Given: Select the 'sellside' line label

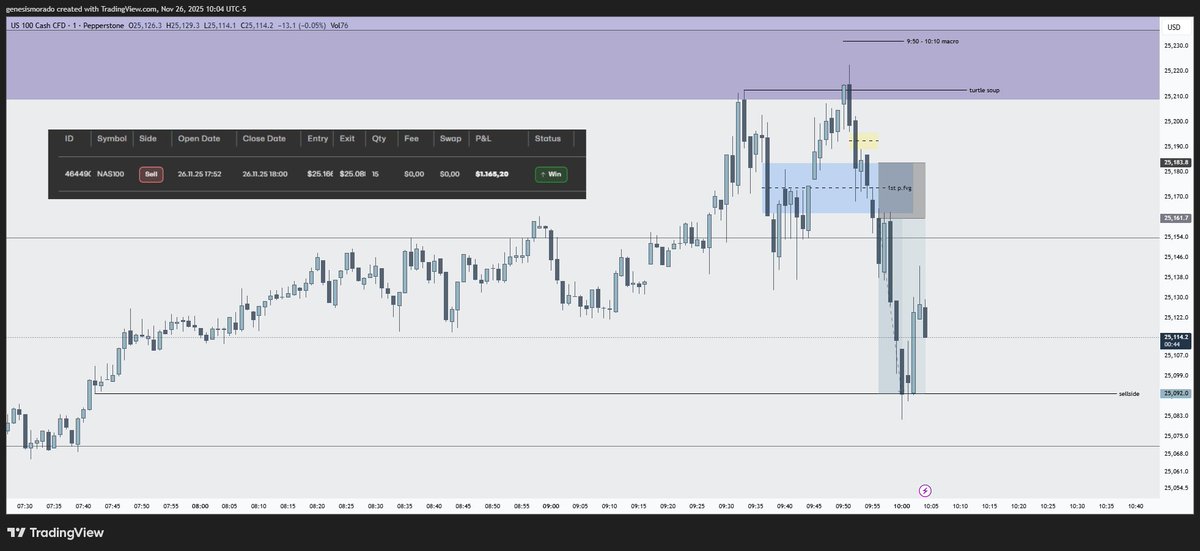Looking at the screenshot, I should pos(1128,394).
